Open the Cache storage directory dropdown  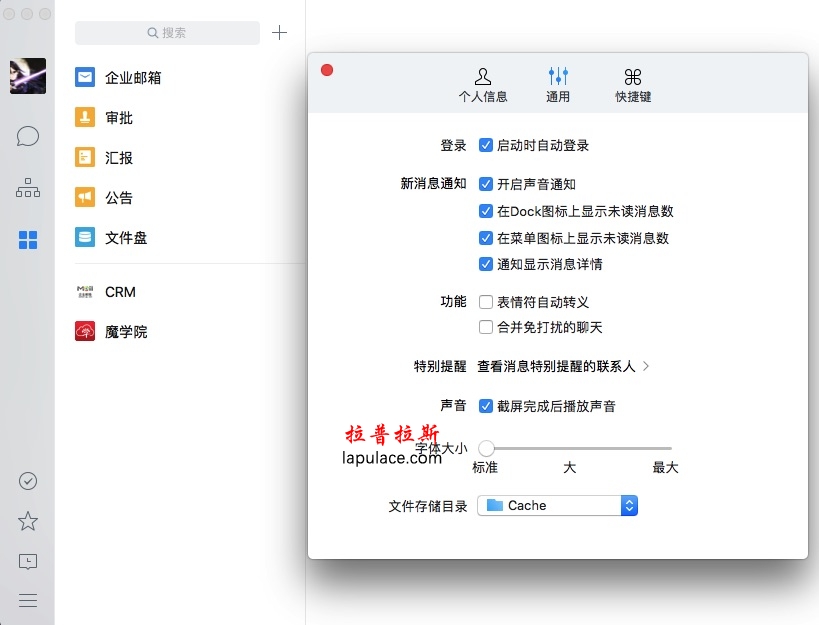557,506
